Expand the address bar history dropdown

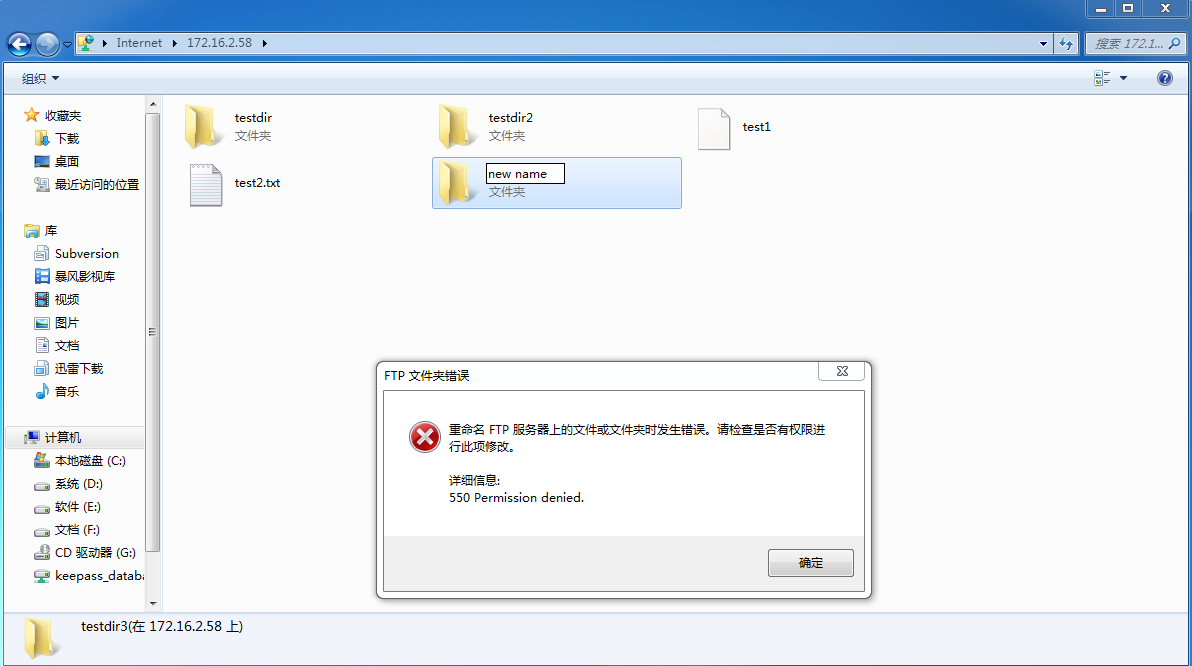1043,43
